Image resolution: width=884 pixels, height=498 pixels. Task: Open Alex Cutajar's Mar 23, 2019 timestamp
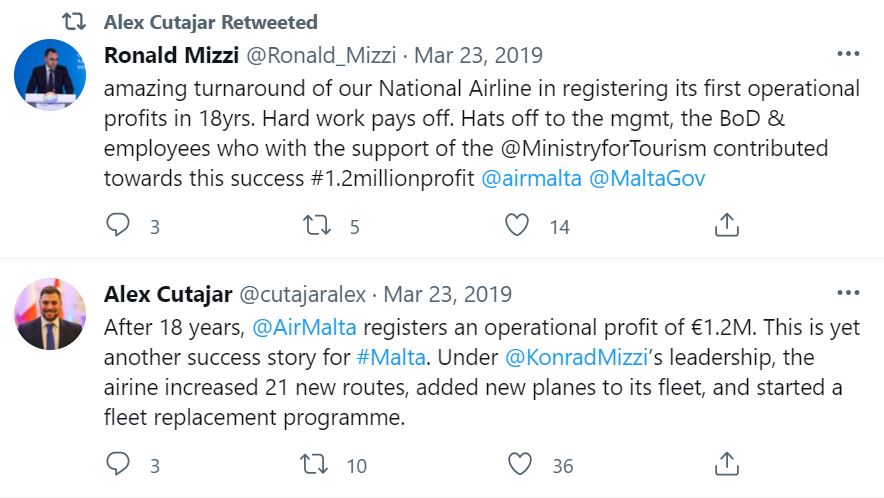click(x=448, y=294)
